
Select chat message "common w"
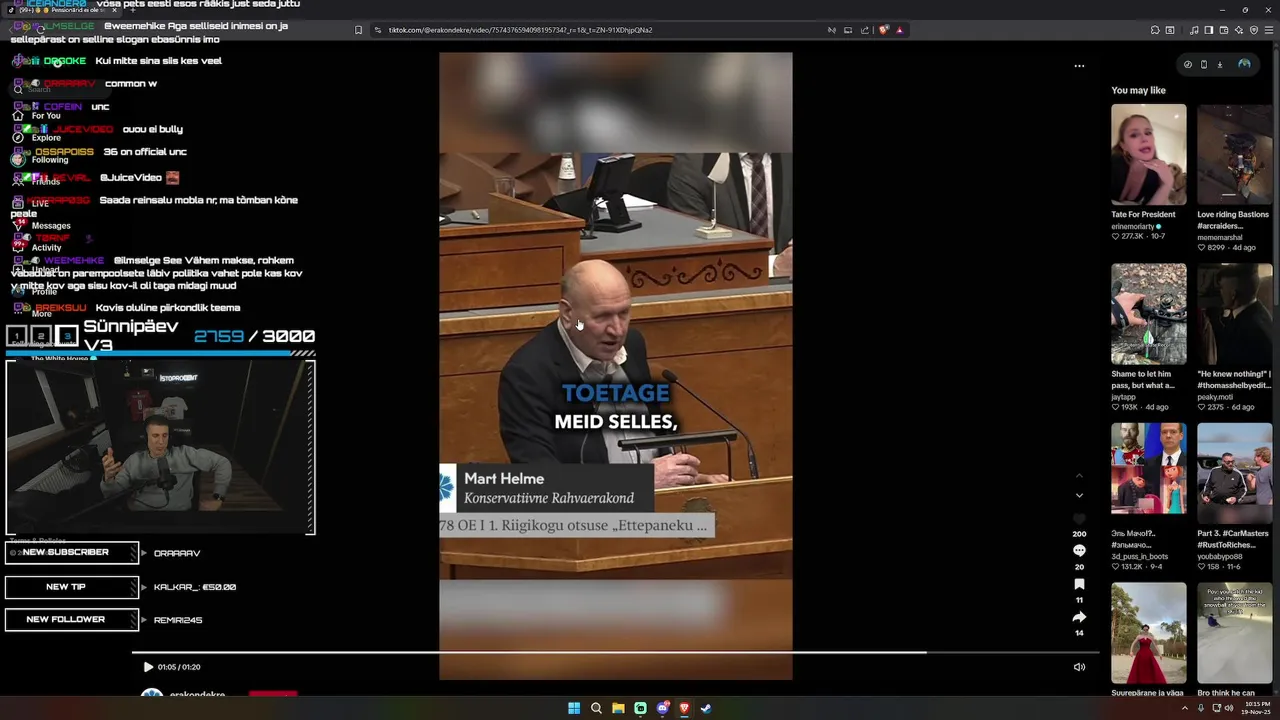tap(131, 84)
